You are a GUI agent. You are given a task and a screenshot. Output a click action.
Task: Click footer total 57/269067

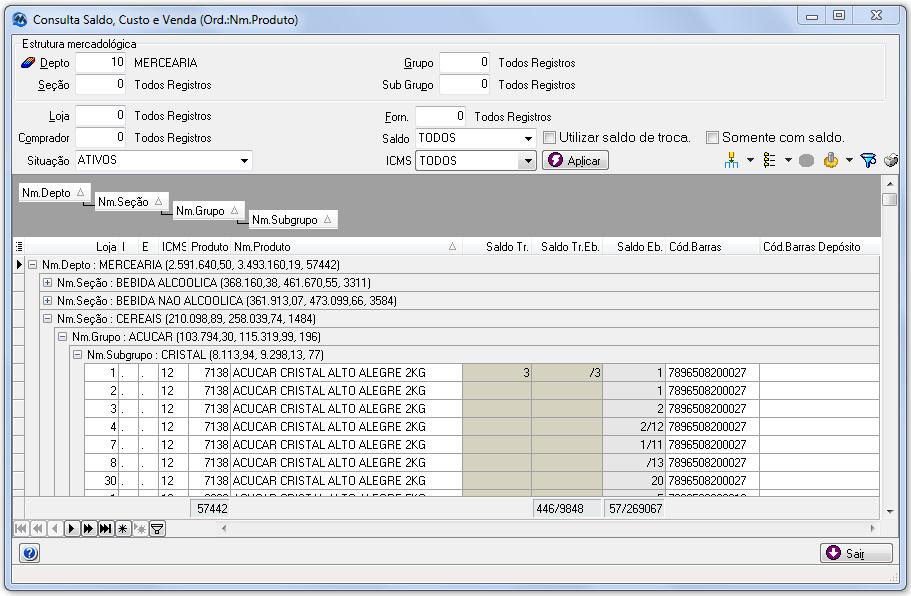tap(635, 509)
